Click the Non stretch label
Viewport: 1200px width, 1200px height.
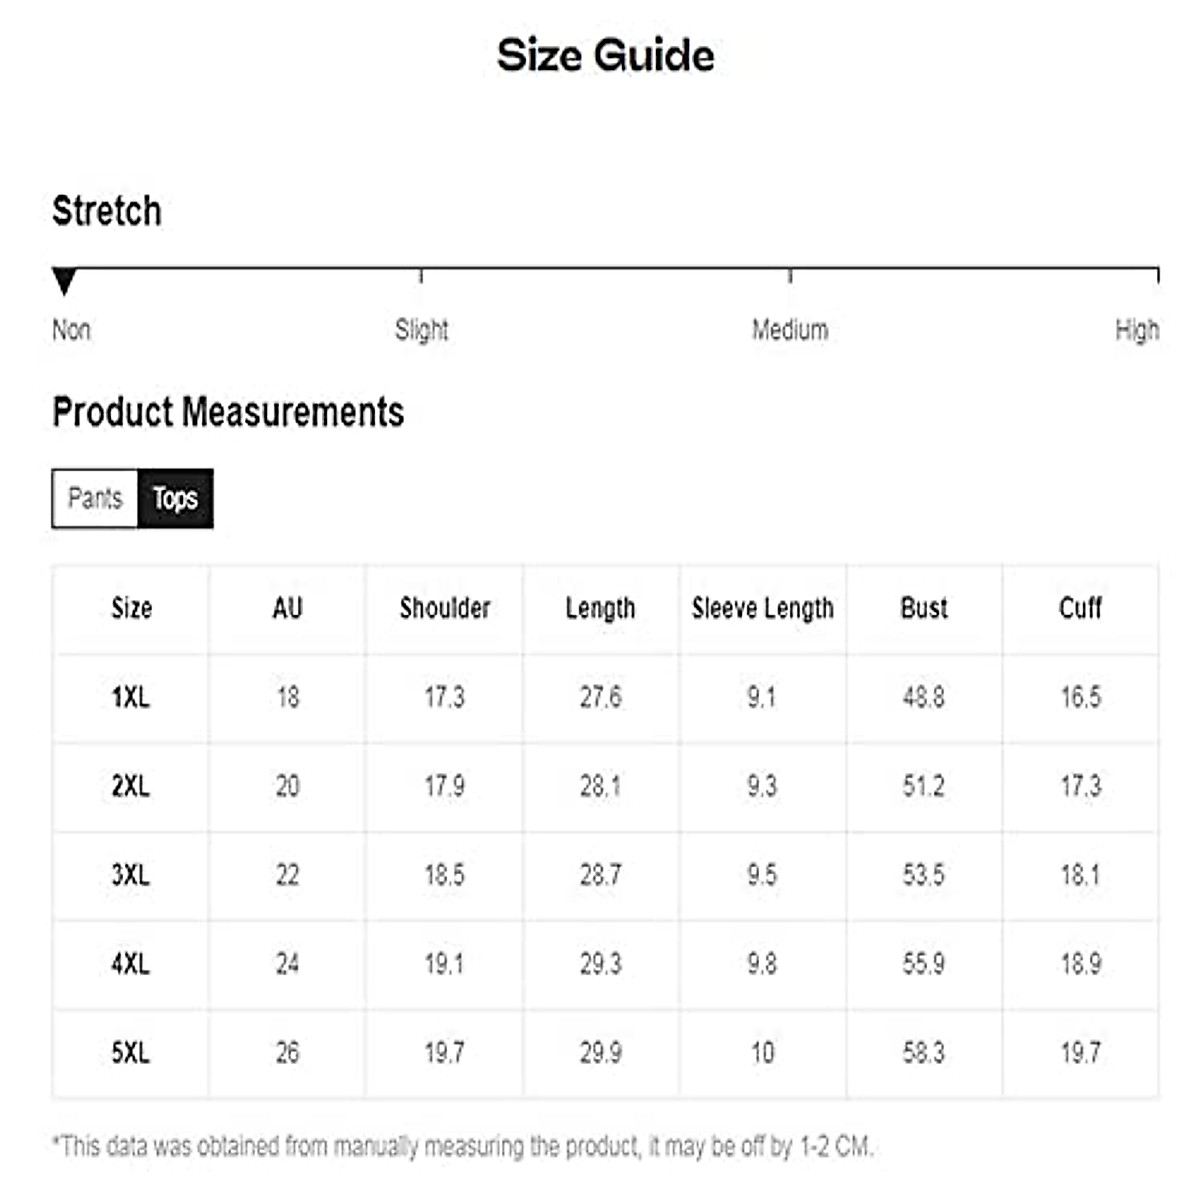(71, 329)
